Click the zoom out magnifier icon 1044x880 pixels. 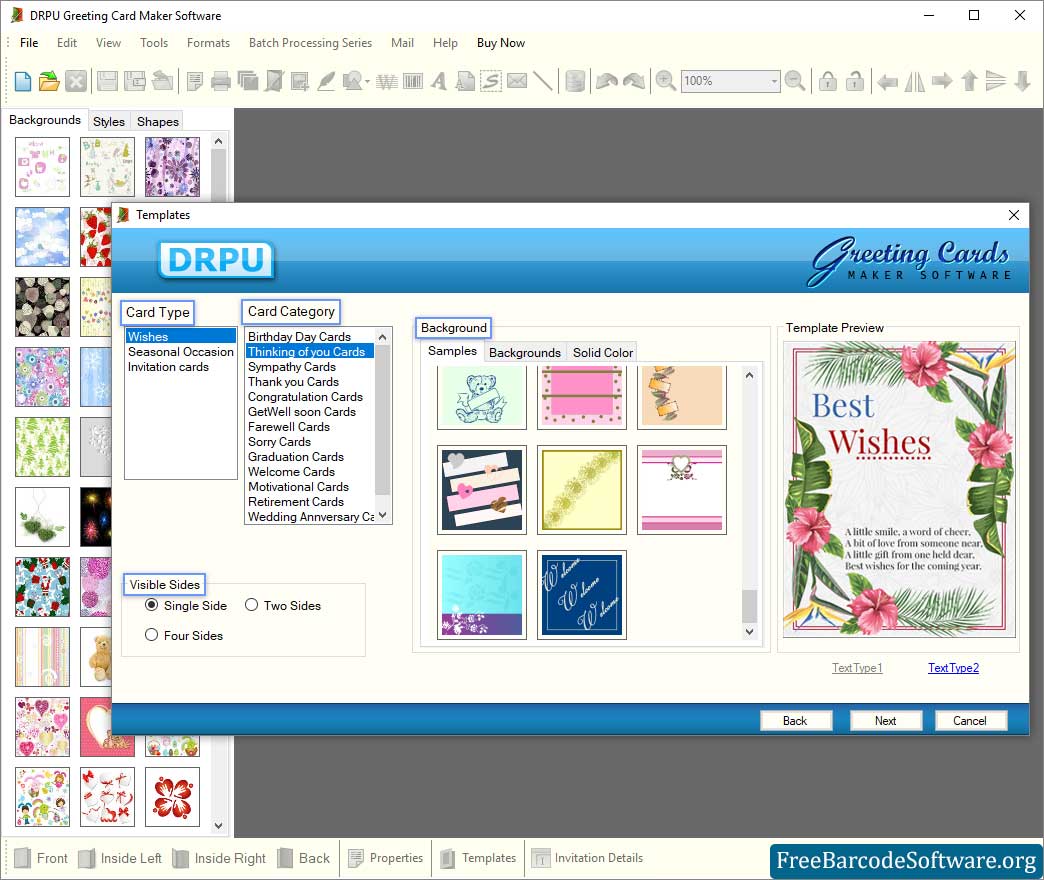click(x=794, y=81)
